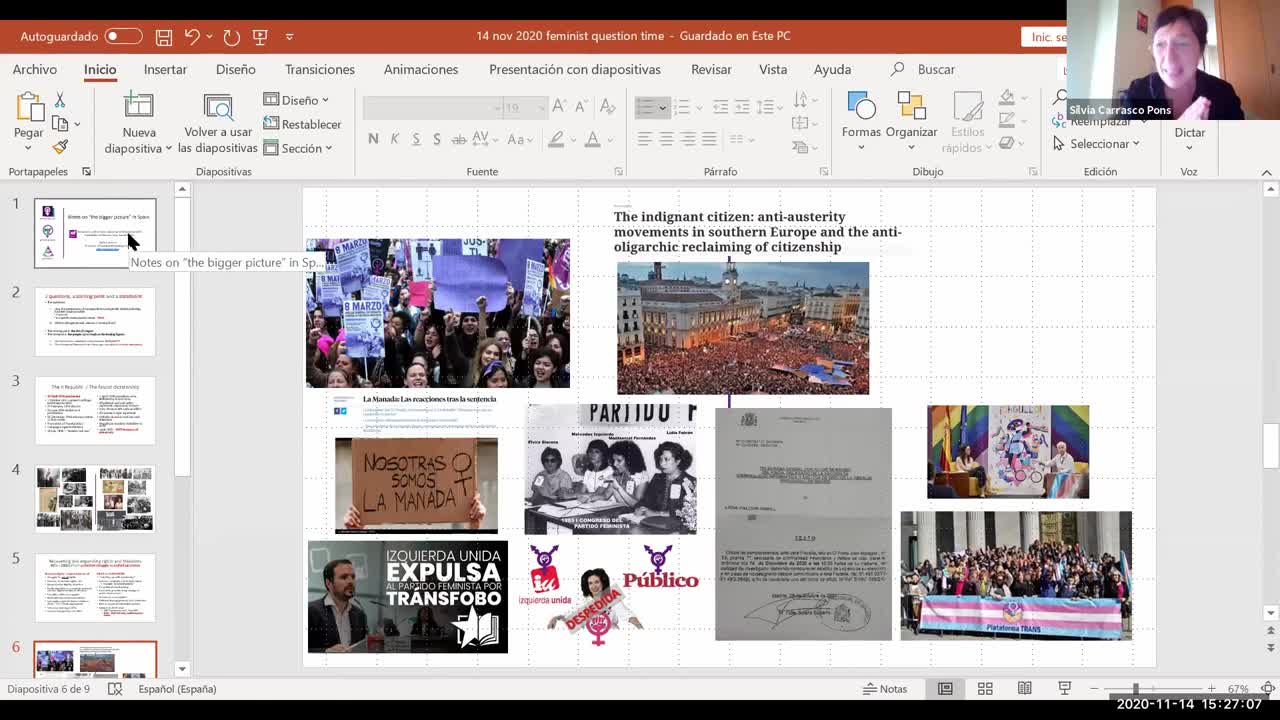Open the Revisar tab
Screen dimensions: 1280x720
711,69
